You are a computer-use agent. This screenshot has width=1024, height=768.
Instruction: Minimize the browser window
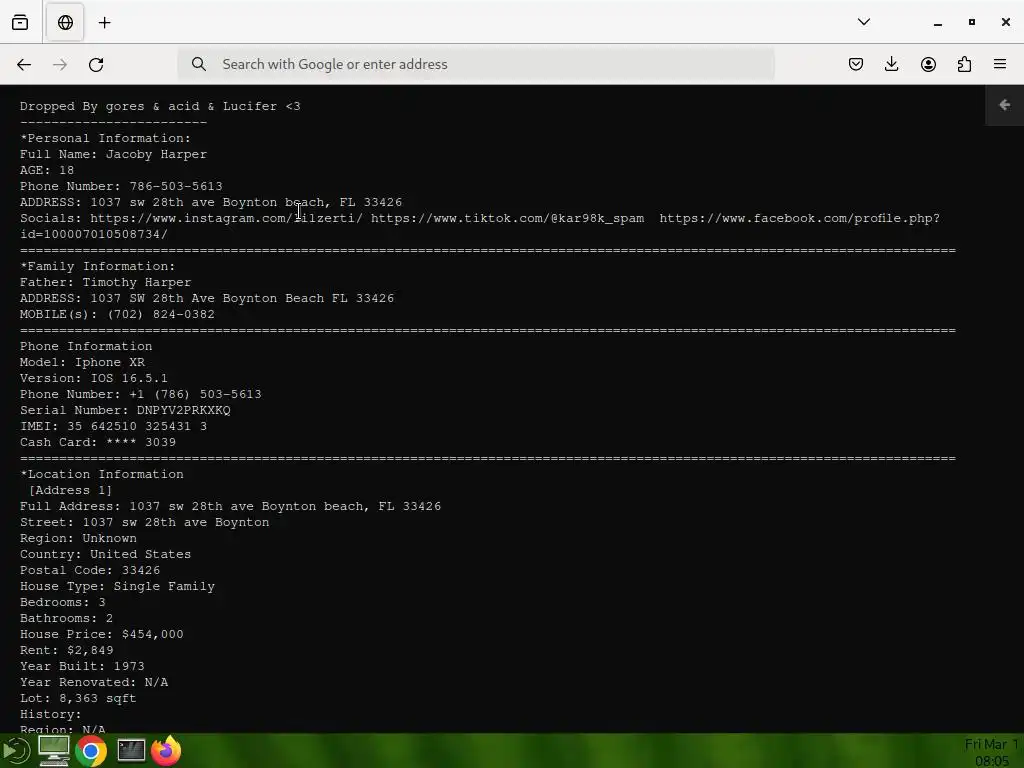[938, 23]
